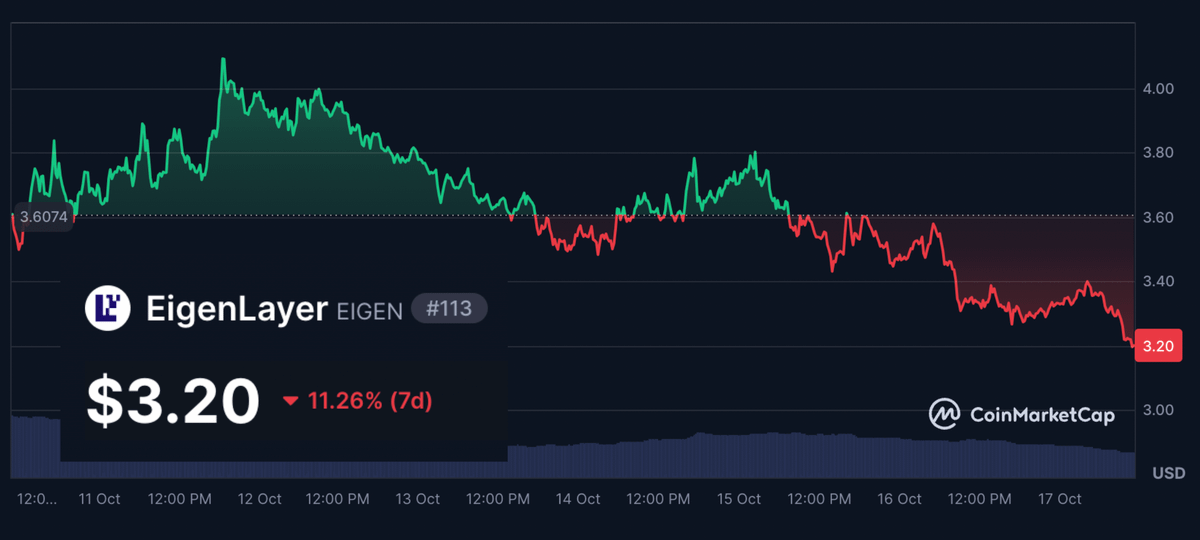Screen dimensions: 1200x540
Task: Click the CoinMarketCap wordmark text
Action: [x=1041, y=414]
